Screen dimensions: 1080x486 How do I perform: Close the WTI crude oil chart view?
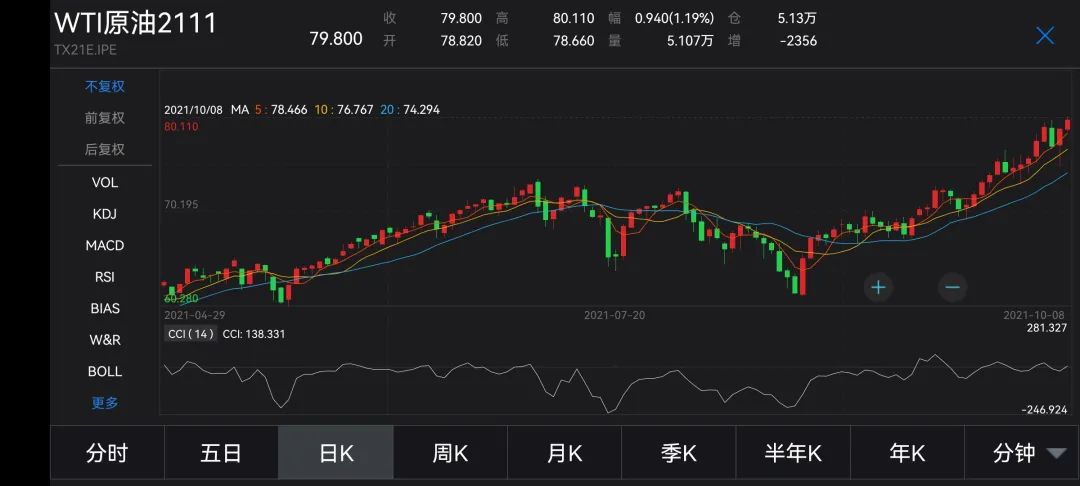pos(1045,36)
